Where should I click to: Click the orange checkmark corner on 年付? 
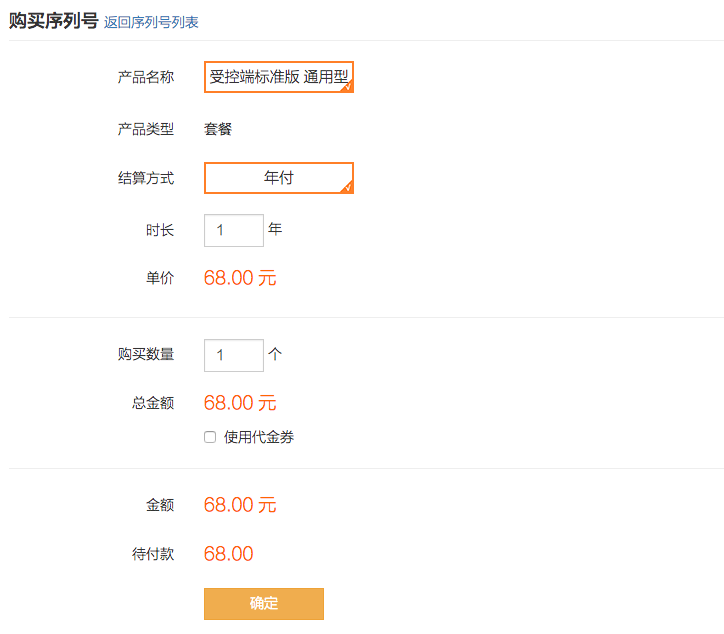click(x=347, y=187)
